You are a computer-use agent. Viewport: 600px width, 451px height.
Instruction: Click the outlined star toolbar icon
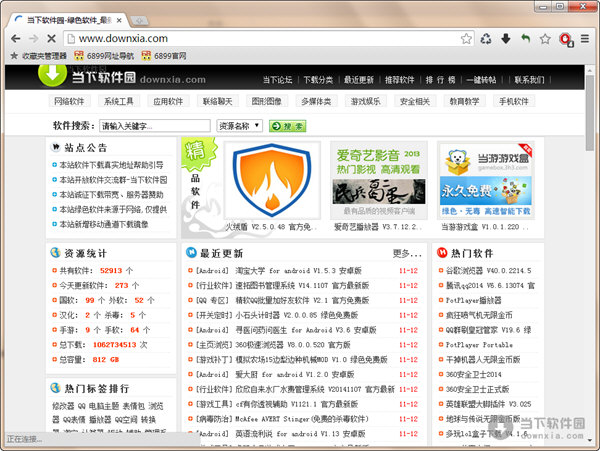(545, 39)
